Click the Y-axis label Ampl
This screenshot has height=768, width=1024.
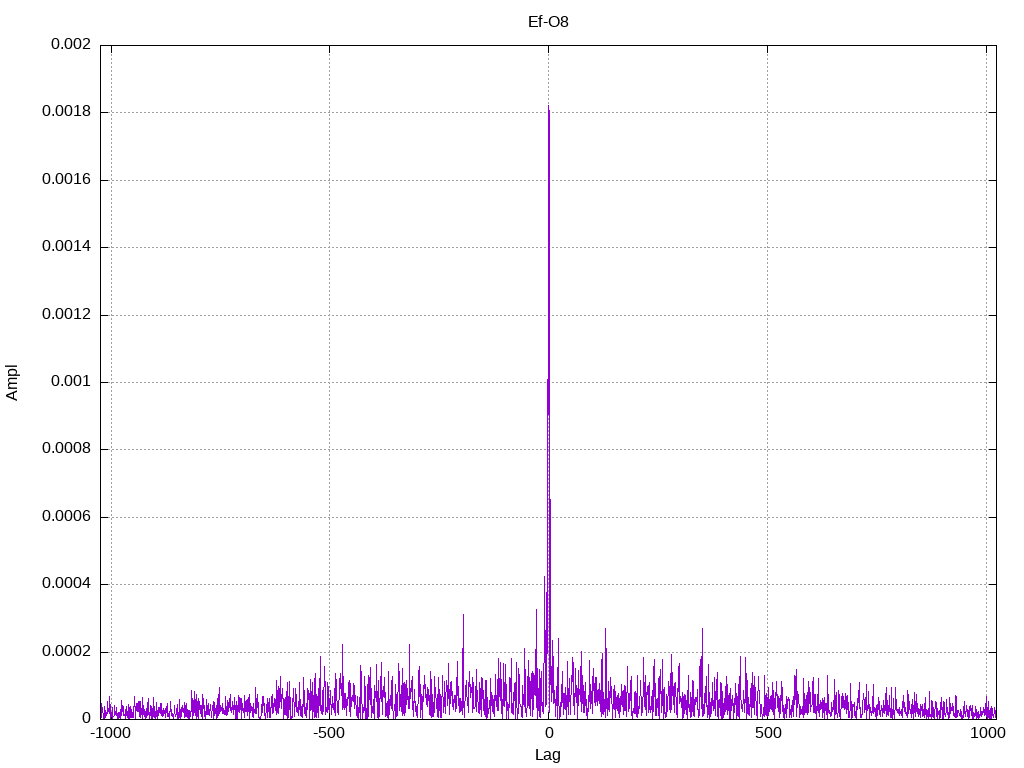(x=12, y=383)
